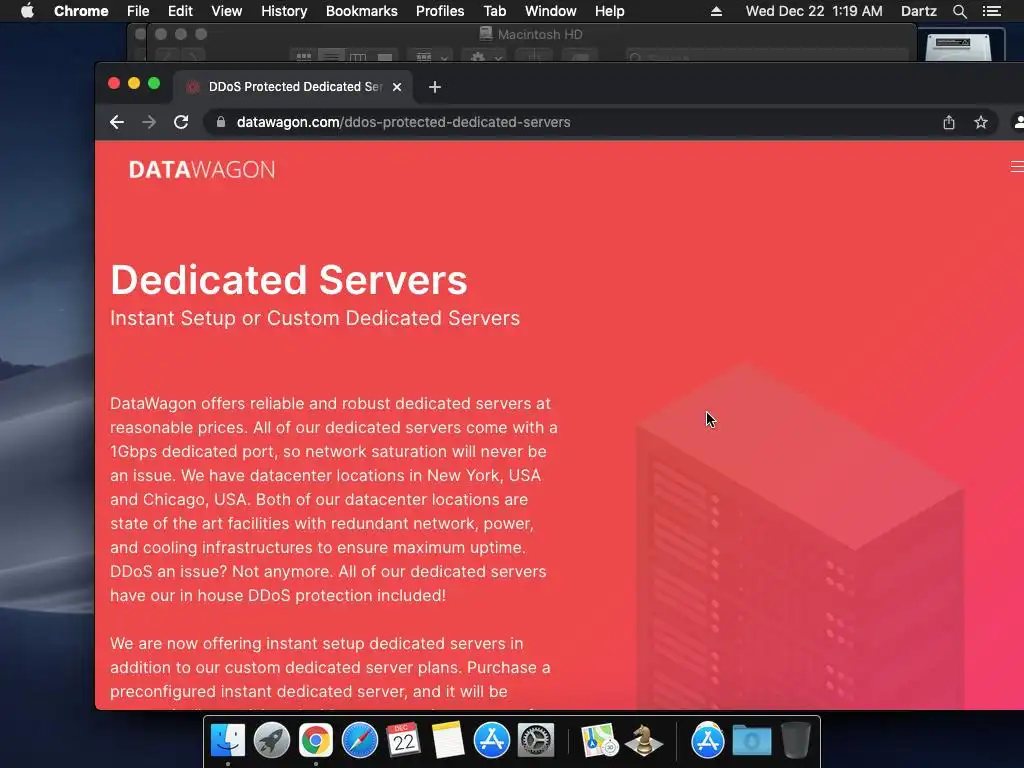Click the DATAWAGON logo
Image resolution: width=1024 pixels, height=768 pixels.
tap(202, 170)
